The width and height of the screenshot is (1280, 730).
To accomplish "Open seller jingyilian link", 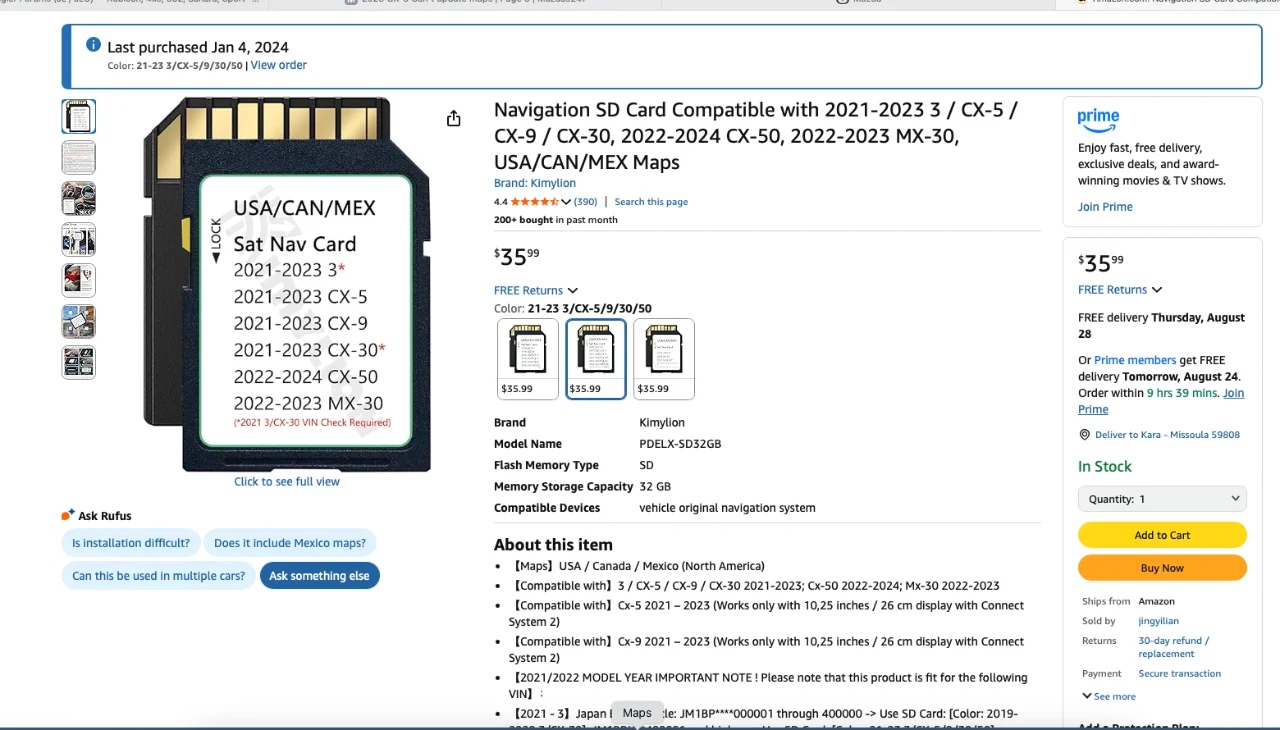I will tap(1158, 621).
